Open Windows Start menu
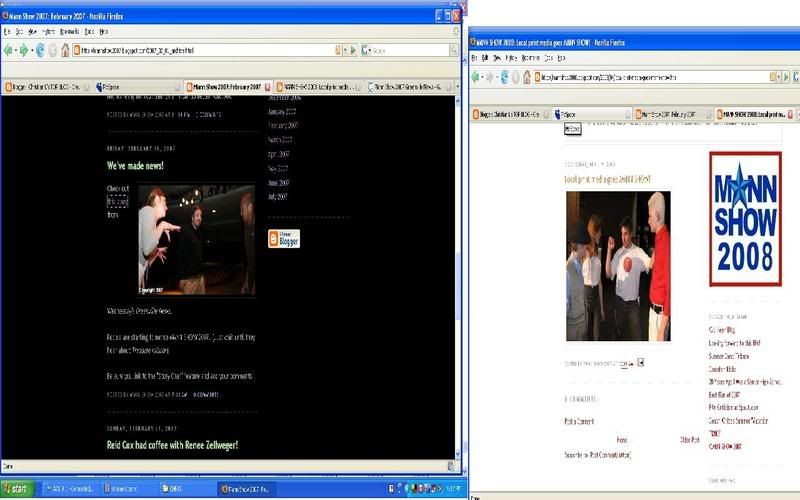Image resolution: width=800 pixels, height=500 pixels. point(17,489)
